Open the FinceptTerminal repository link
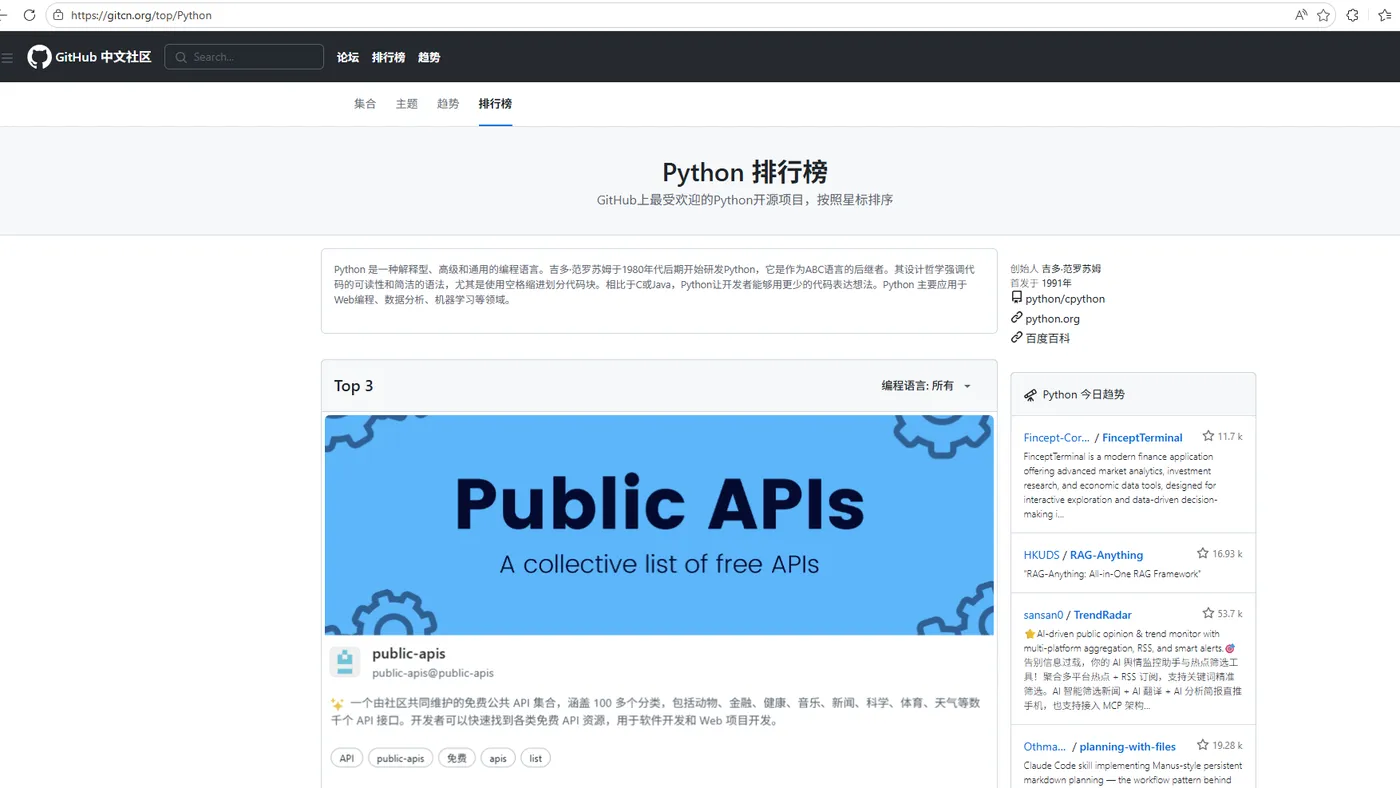1400x788 pixels. point(1142,438)
